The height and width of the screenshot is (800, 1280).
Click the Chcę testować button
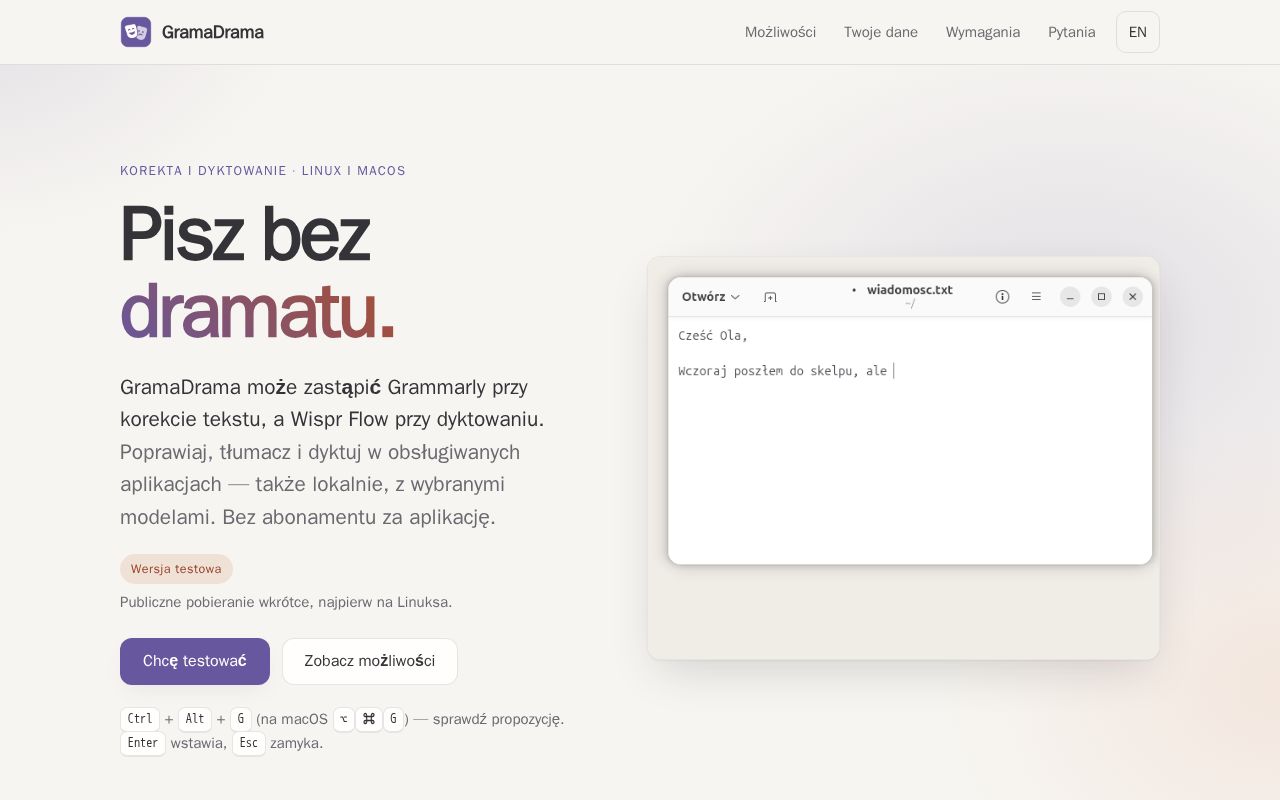pyautogui.click(x=195, y=661)
